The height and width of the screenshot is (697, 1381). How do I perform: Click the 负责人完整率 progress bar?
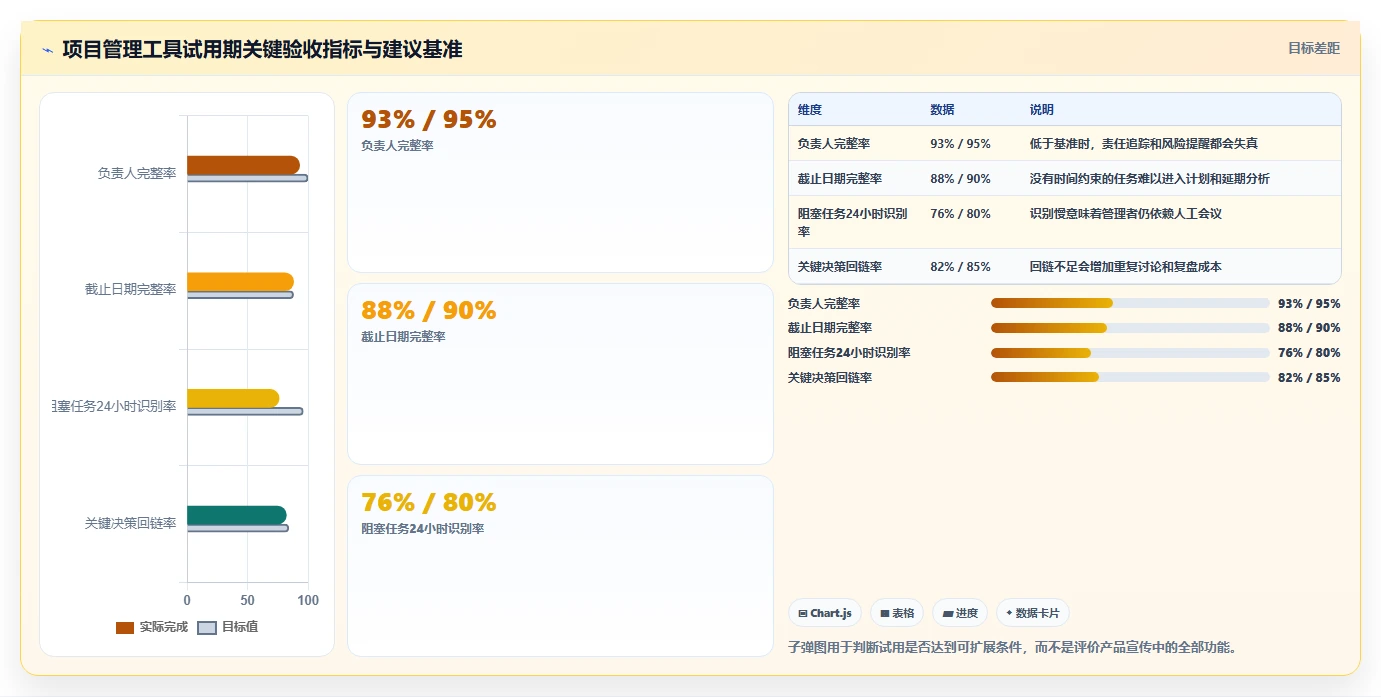[x=1130, y=303]
